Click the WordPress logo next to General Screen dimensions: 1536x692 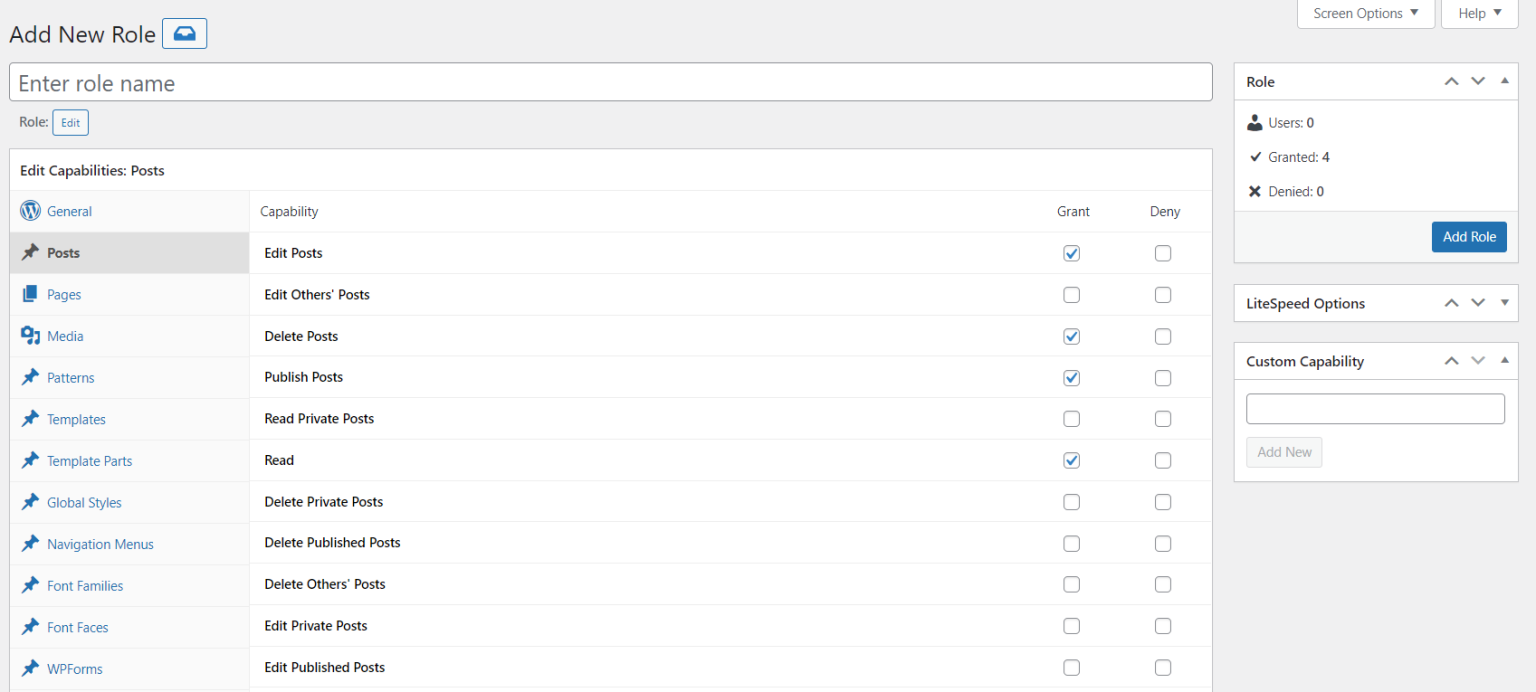30,211
